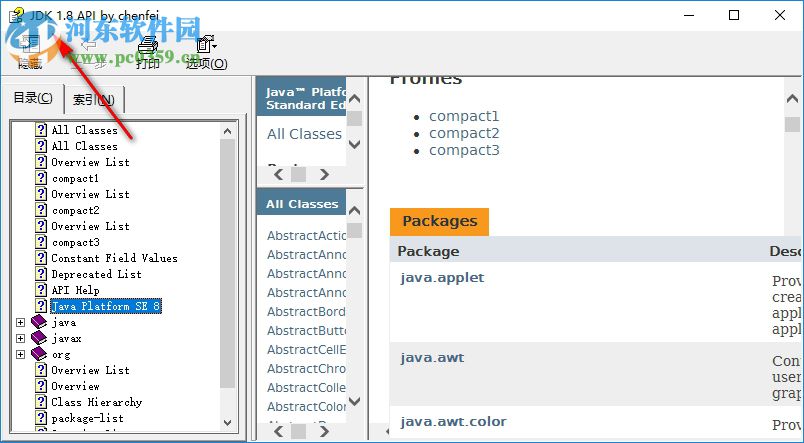804x443 pixels.
Task: Expand the java tree node
Action: point(20,322)
